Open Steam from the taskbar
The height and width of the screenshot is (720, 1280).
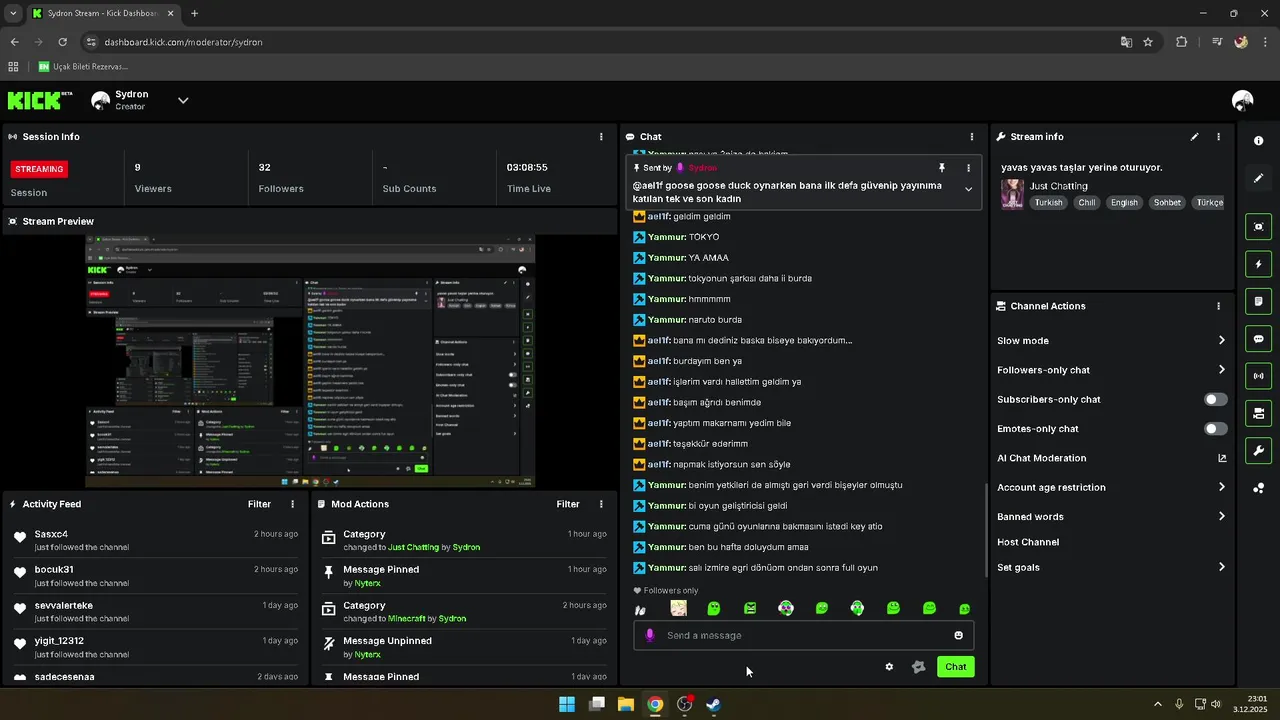pyautogui.click(x=713, y=704)
